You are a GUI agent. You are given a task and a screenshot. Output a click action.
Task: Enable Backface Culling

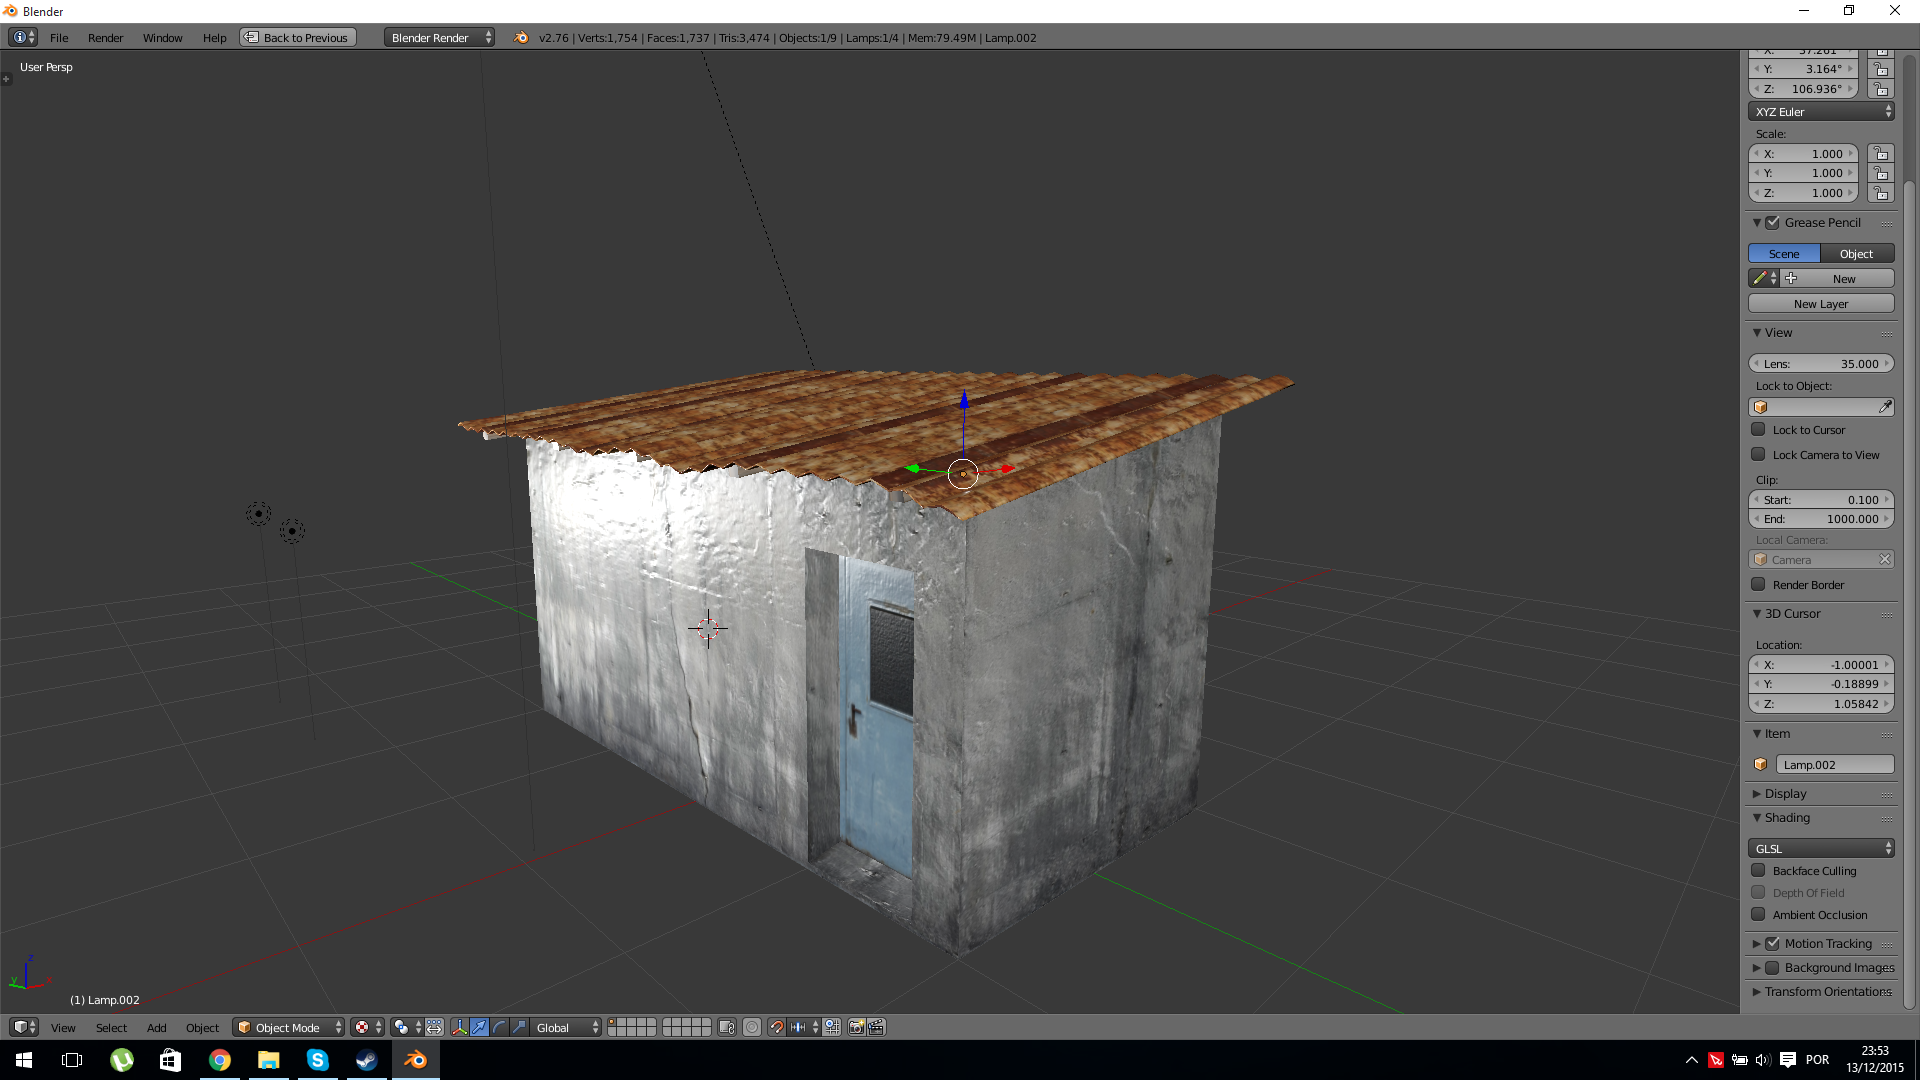(1758, 871)
